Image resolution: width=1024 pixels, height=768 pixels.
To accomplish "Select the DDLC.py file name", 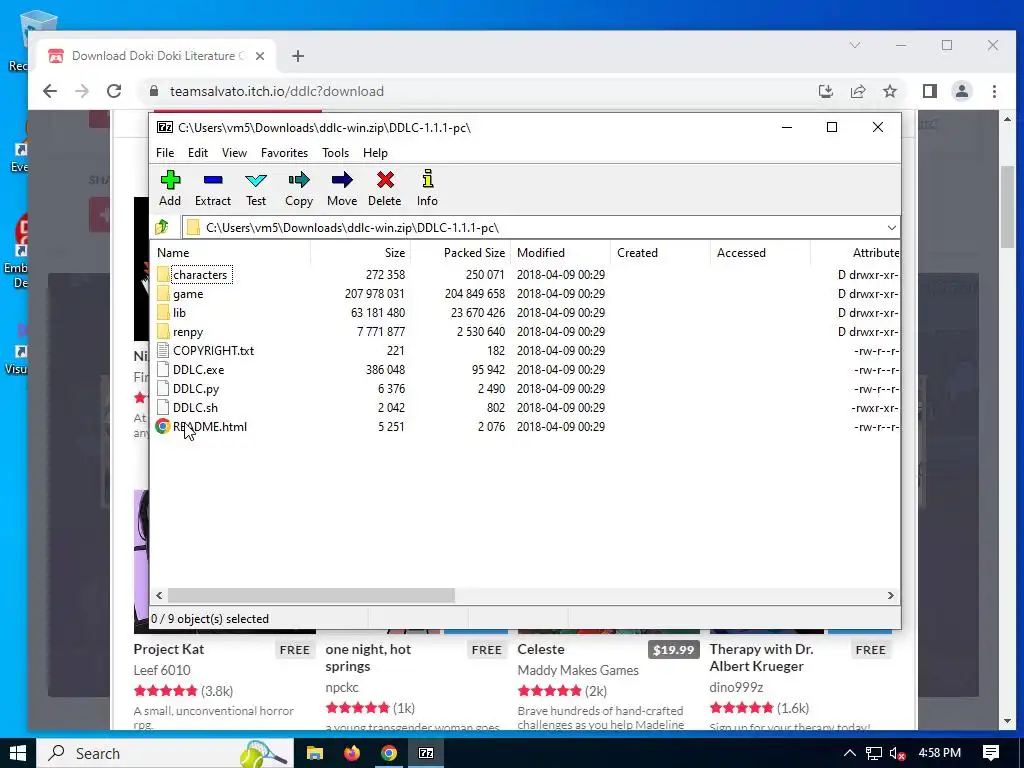I will click(x=196, y=389).
